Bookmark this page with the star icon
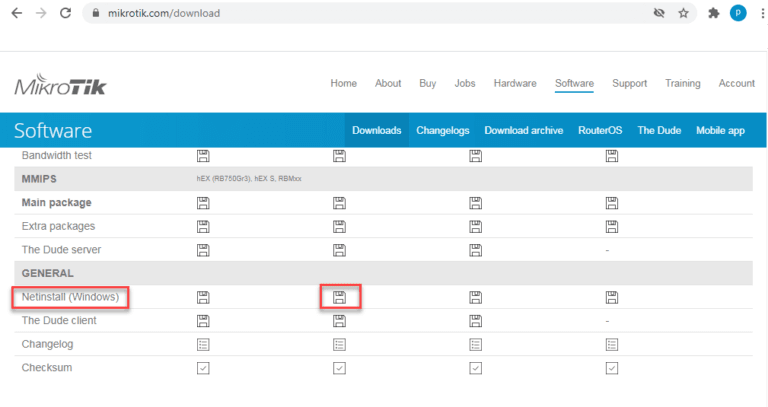This screenshot has height=407, width=768. [x=684, y=14]
